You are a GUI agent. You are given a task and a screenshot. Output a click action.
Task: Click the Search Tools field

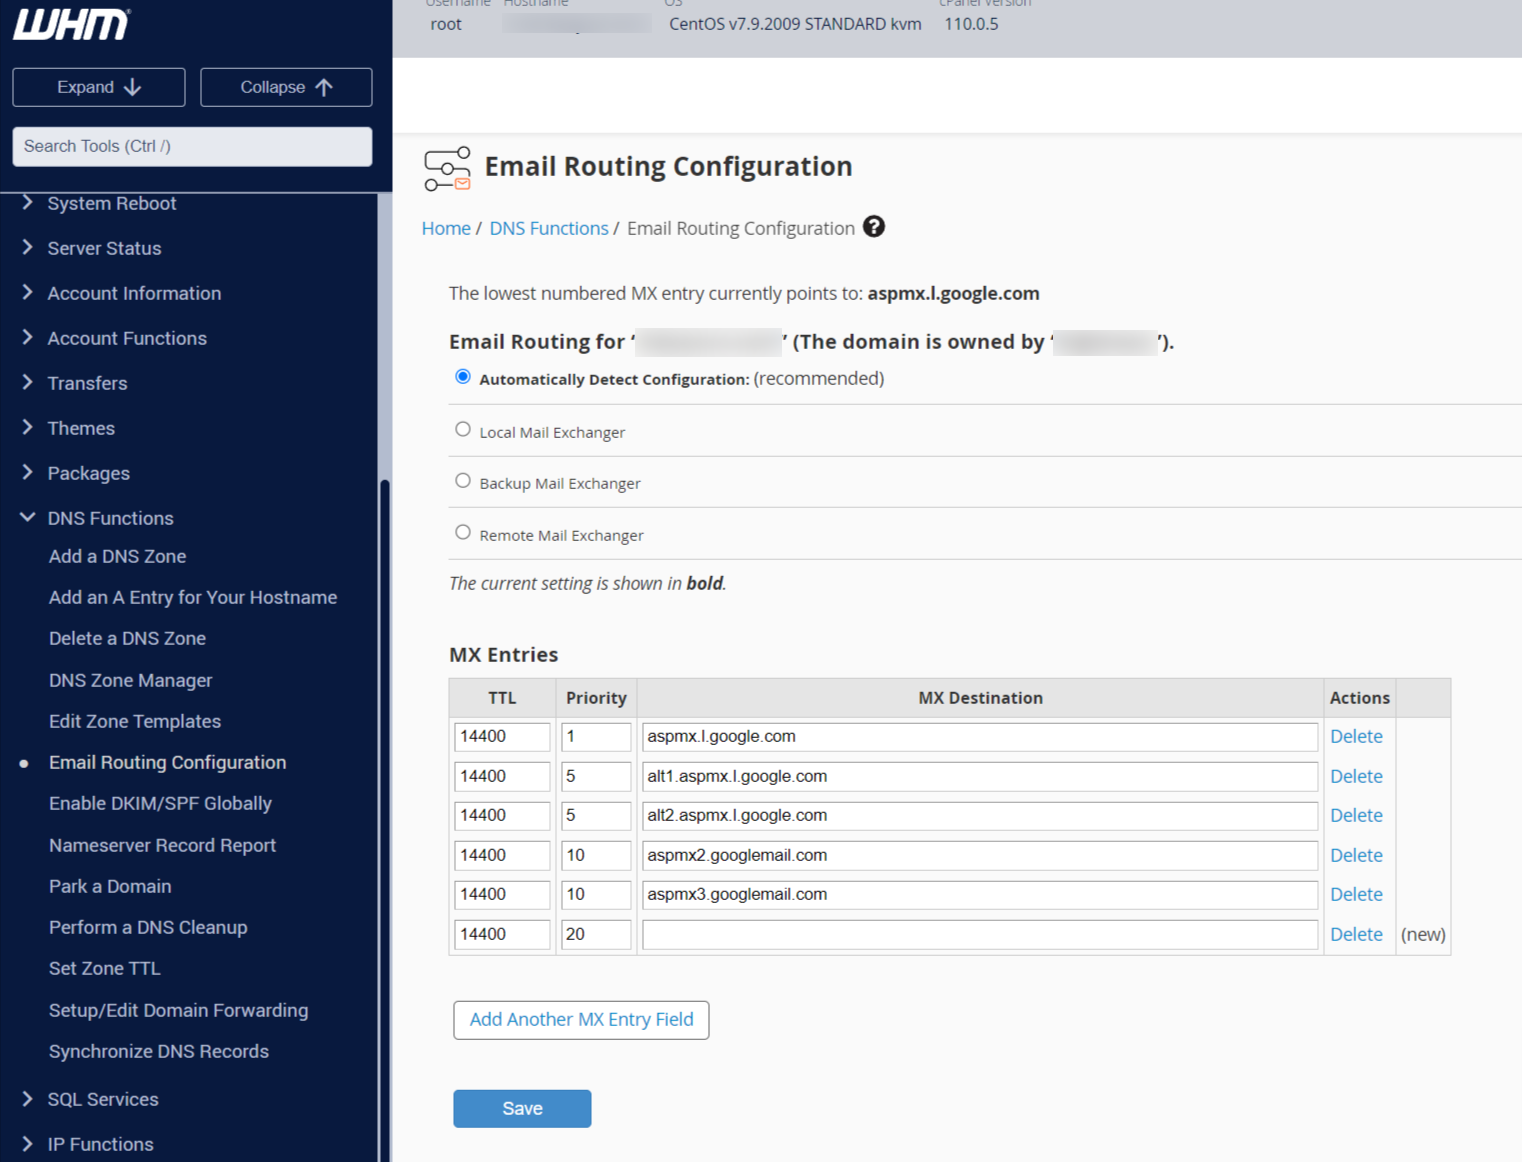tap(192, 146)
